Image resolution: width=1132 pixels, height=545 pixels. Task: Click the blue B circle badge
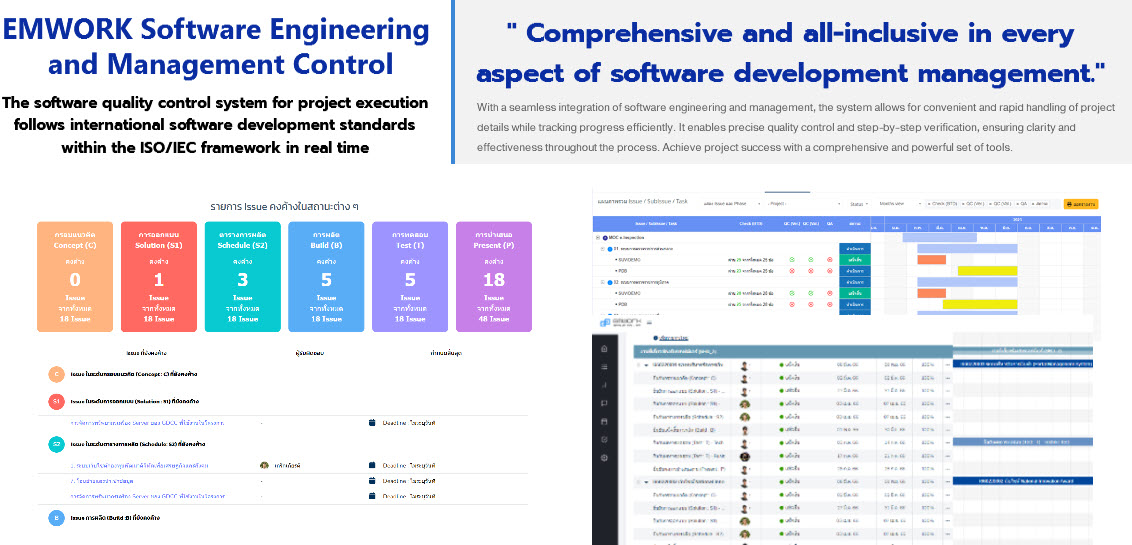pyautogui.click(x=57, y=518)
